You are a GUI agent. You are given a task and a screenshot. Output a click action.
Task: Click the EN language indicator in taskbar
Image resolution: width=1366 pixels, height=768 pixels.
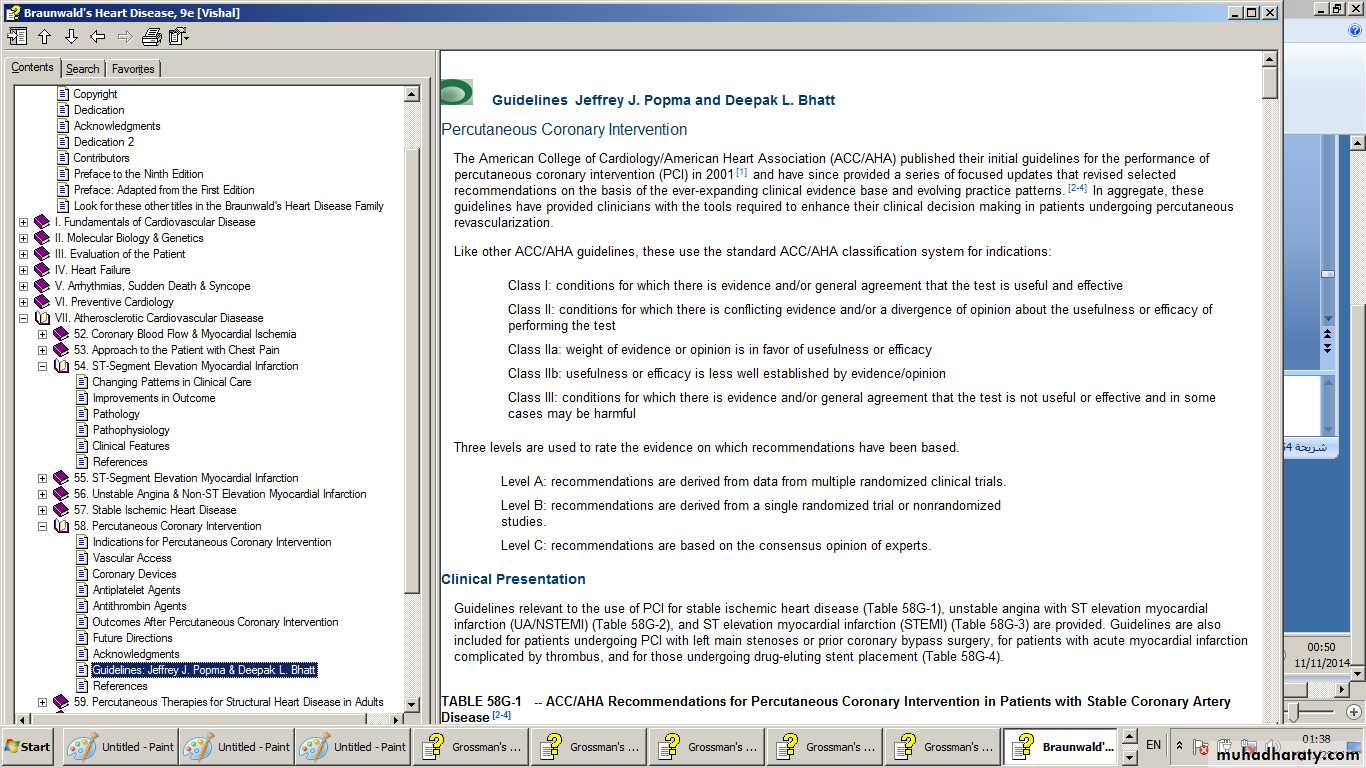pyautogui.click(x=1153, y=745)
